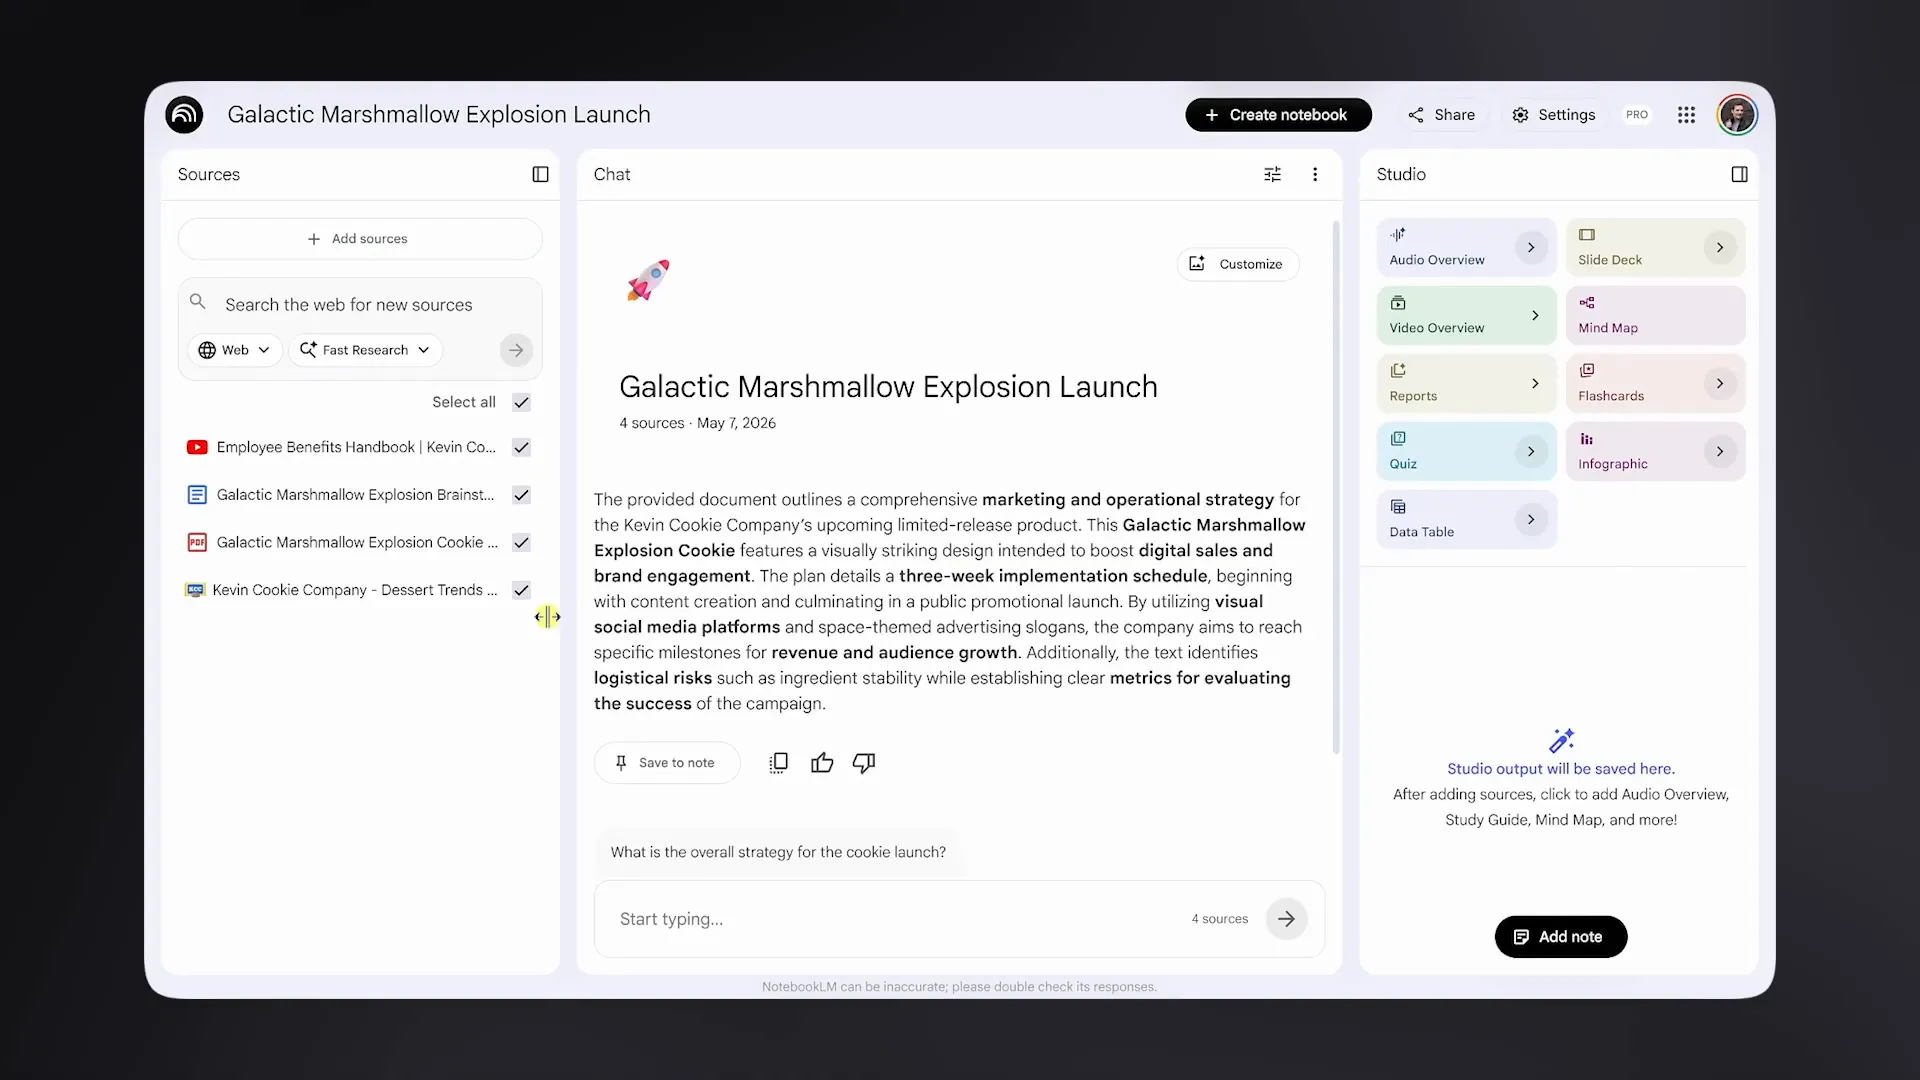Screen dimensions: 1920x1080
Task: Save the summary to note
Action: [x=667, y=763]
